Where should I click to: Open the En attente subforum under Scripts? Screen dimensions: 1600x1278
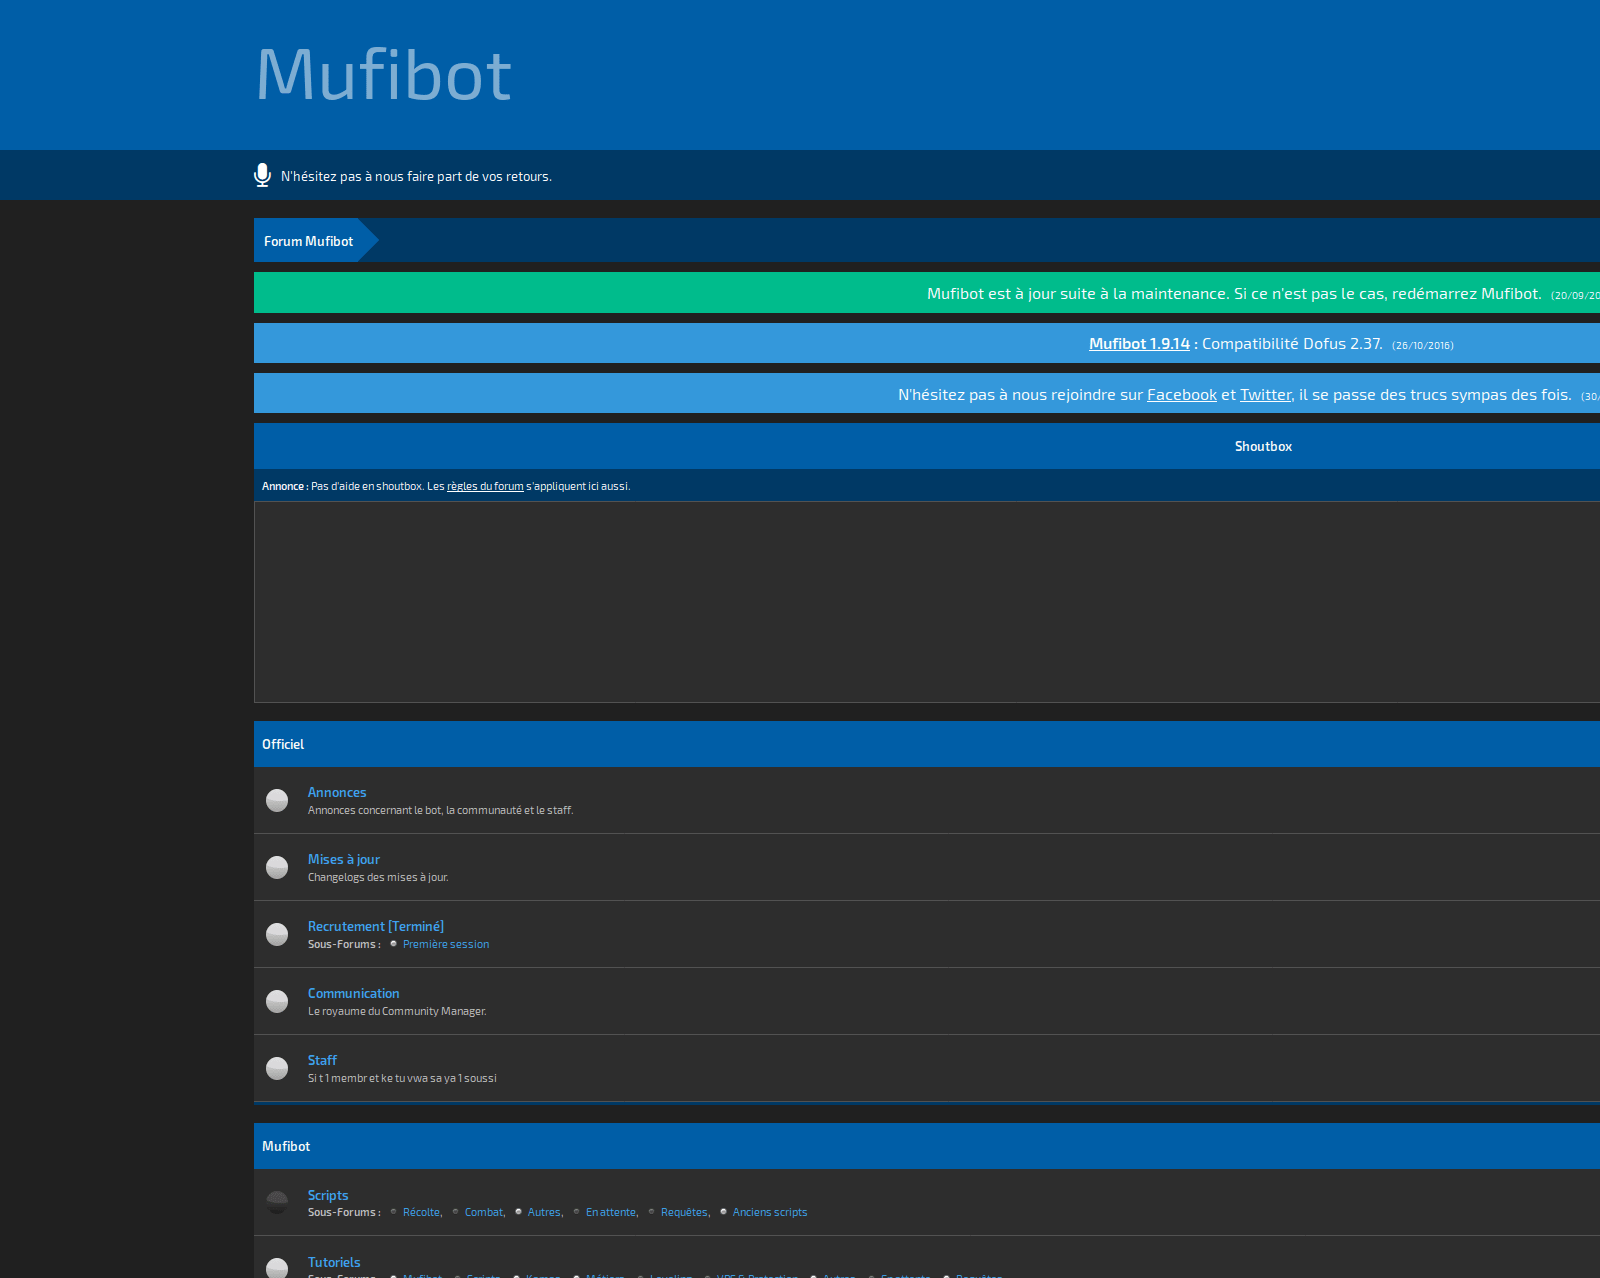click(611, 1212)
